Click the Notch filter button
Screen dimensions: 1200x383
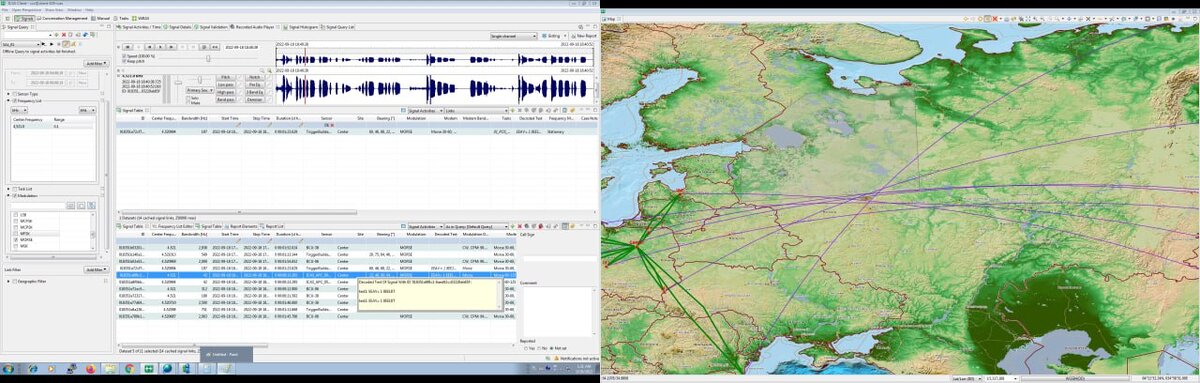(254, 76)
